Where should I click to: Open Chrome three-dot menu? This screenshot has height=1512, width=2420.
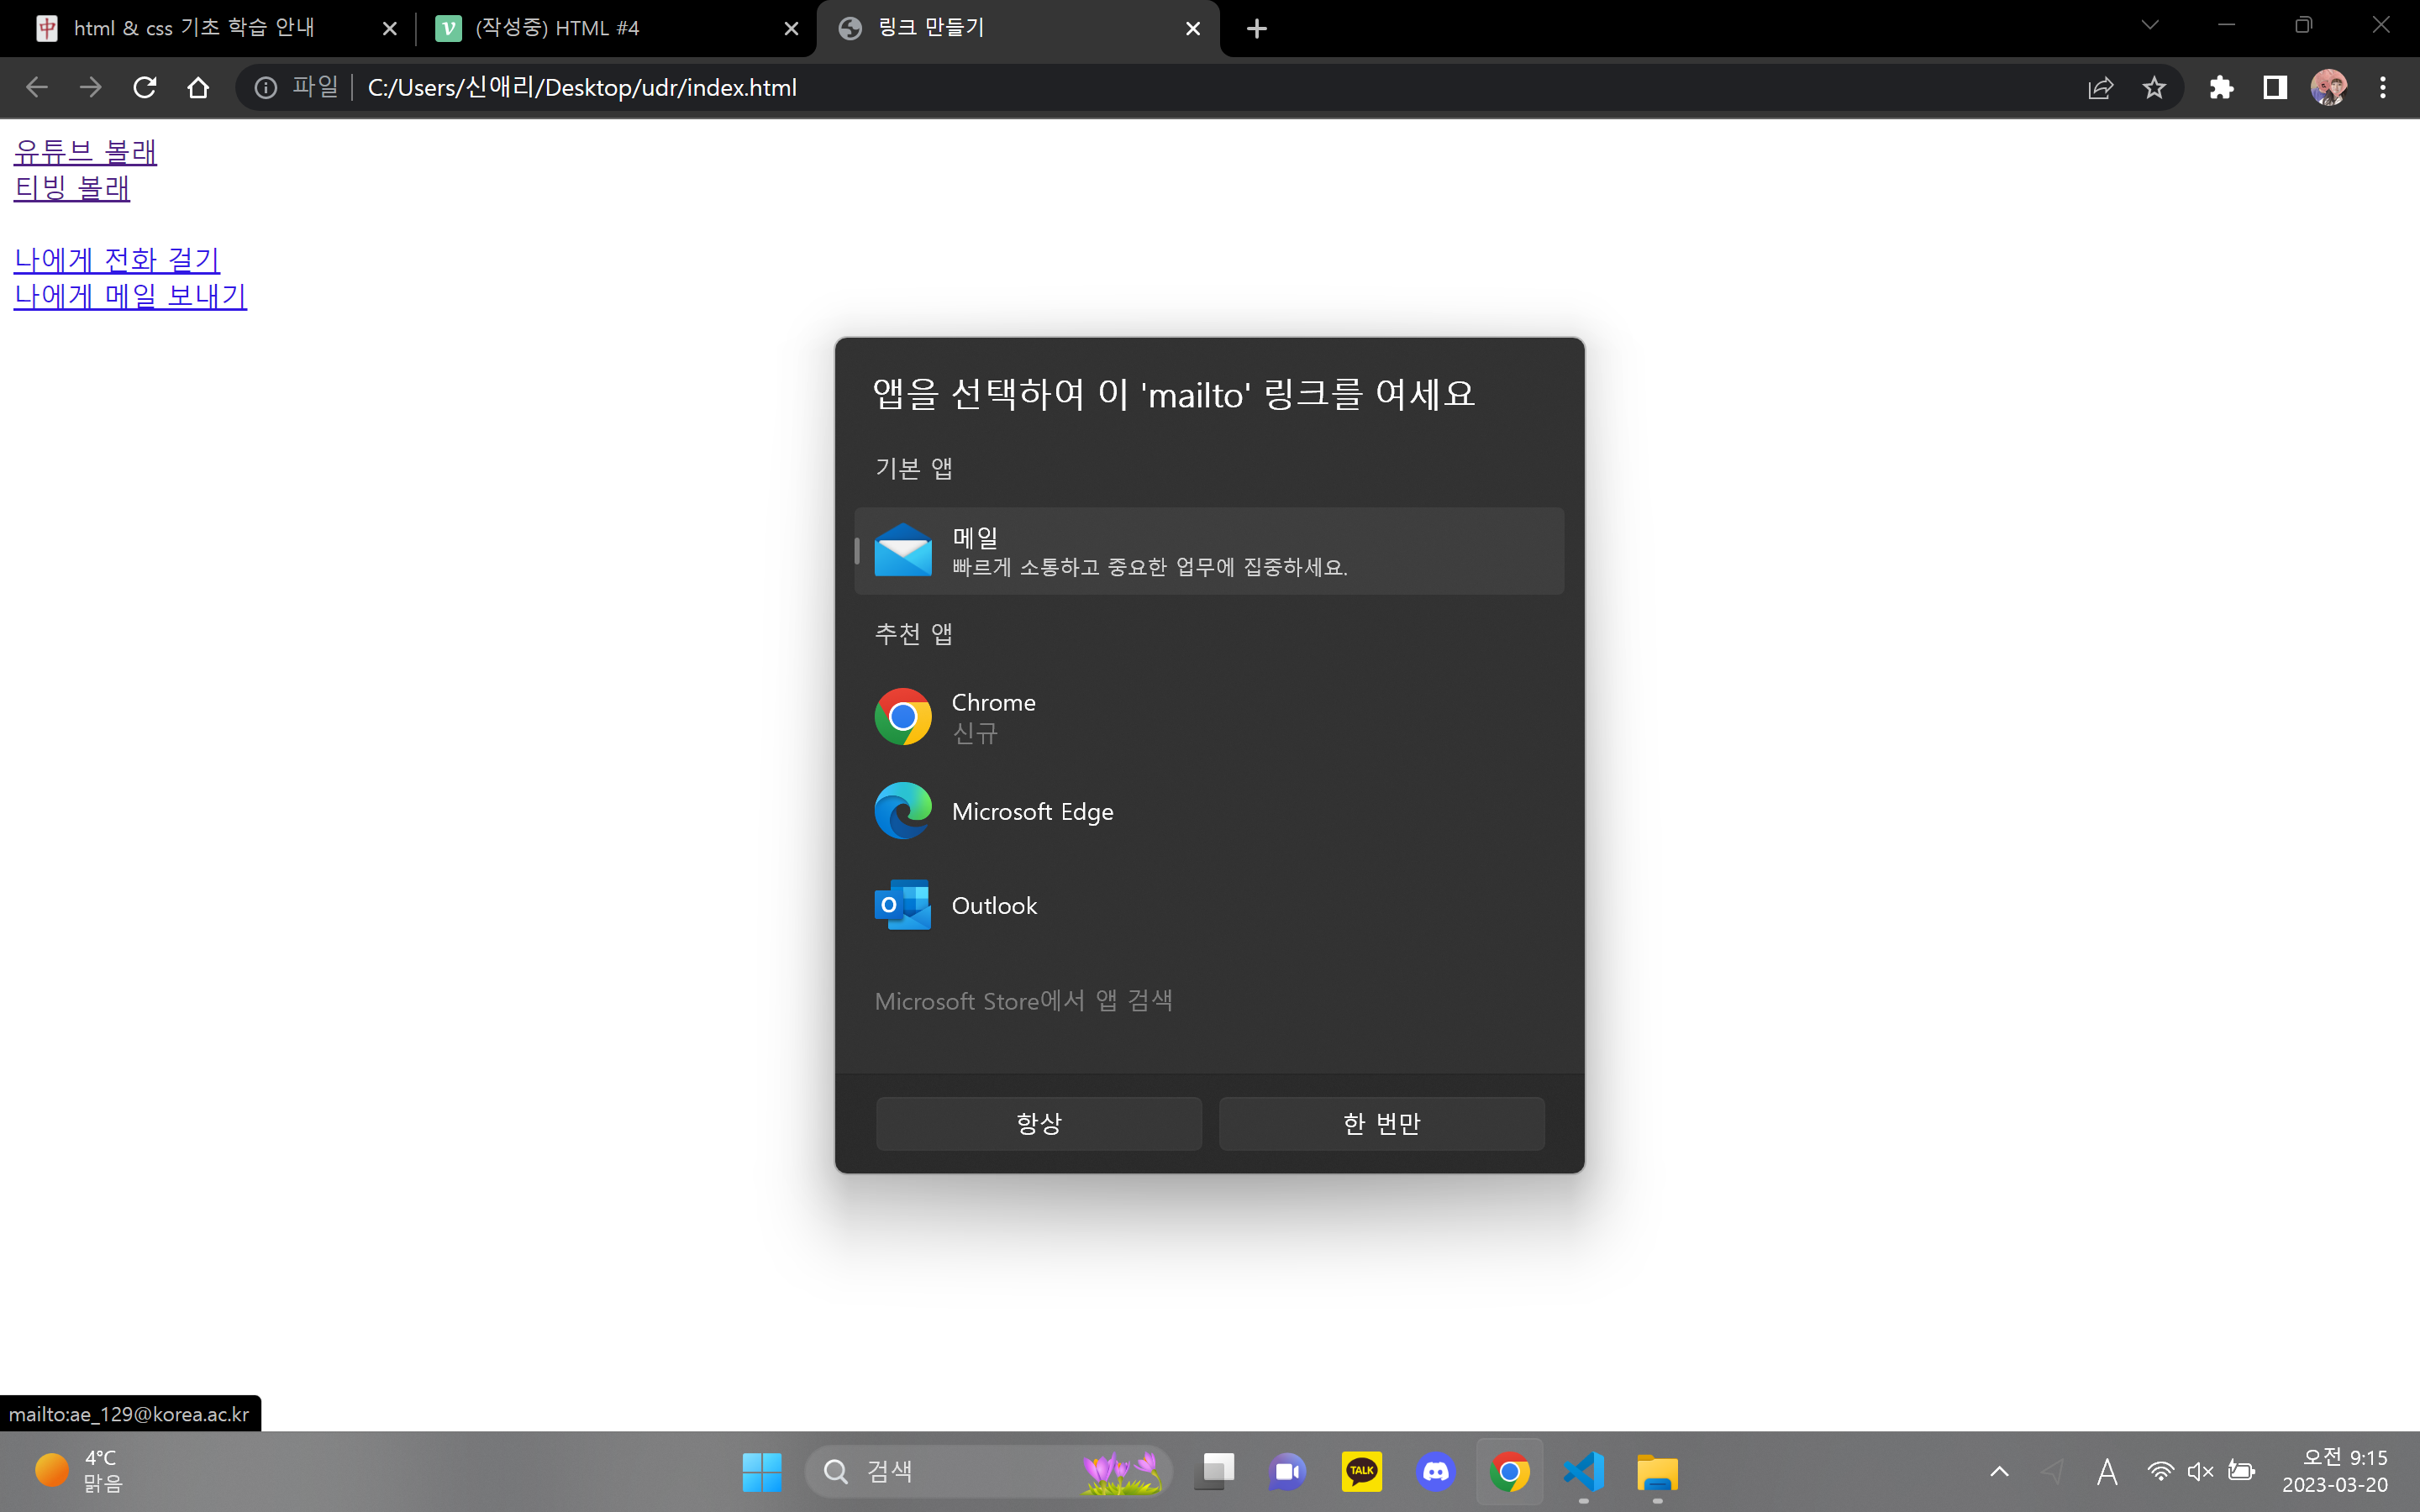pyautogui.click(x=2383, y=88)
